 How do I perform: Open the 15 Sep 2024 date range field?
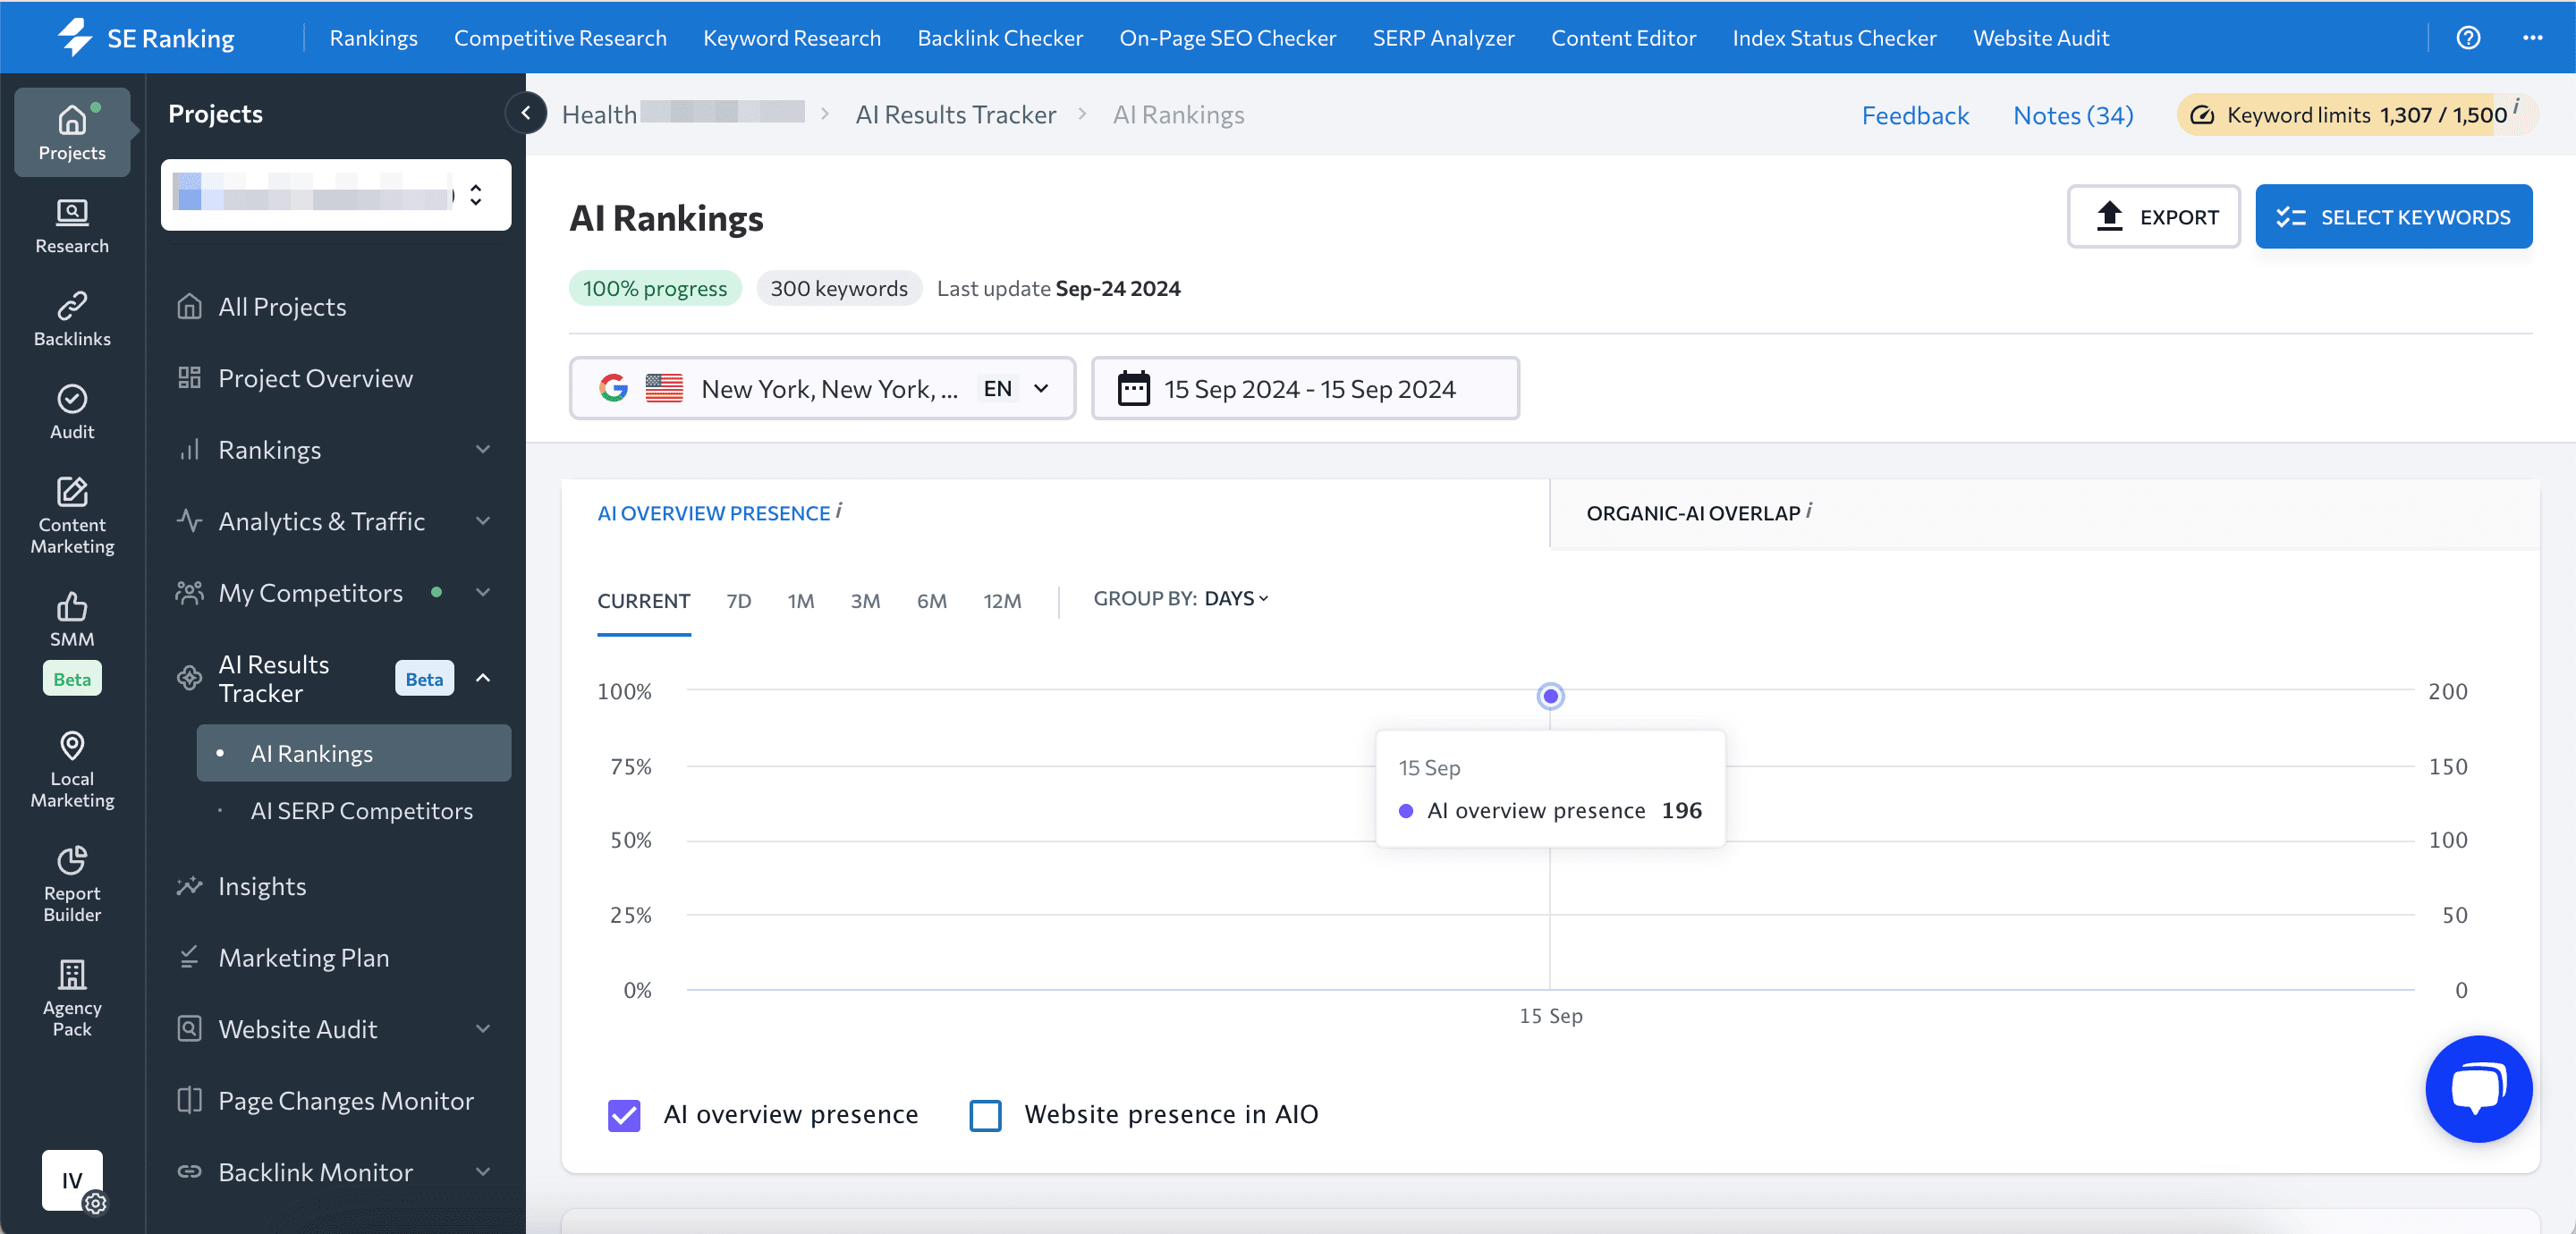(1305, 388)
